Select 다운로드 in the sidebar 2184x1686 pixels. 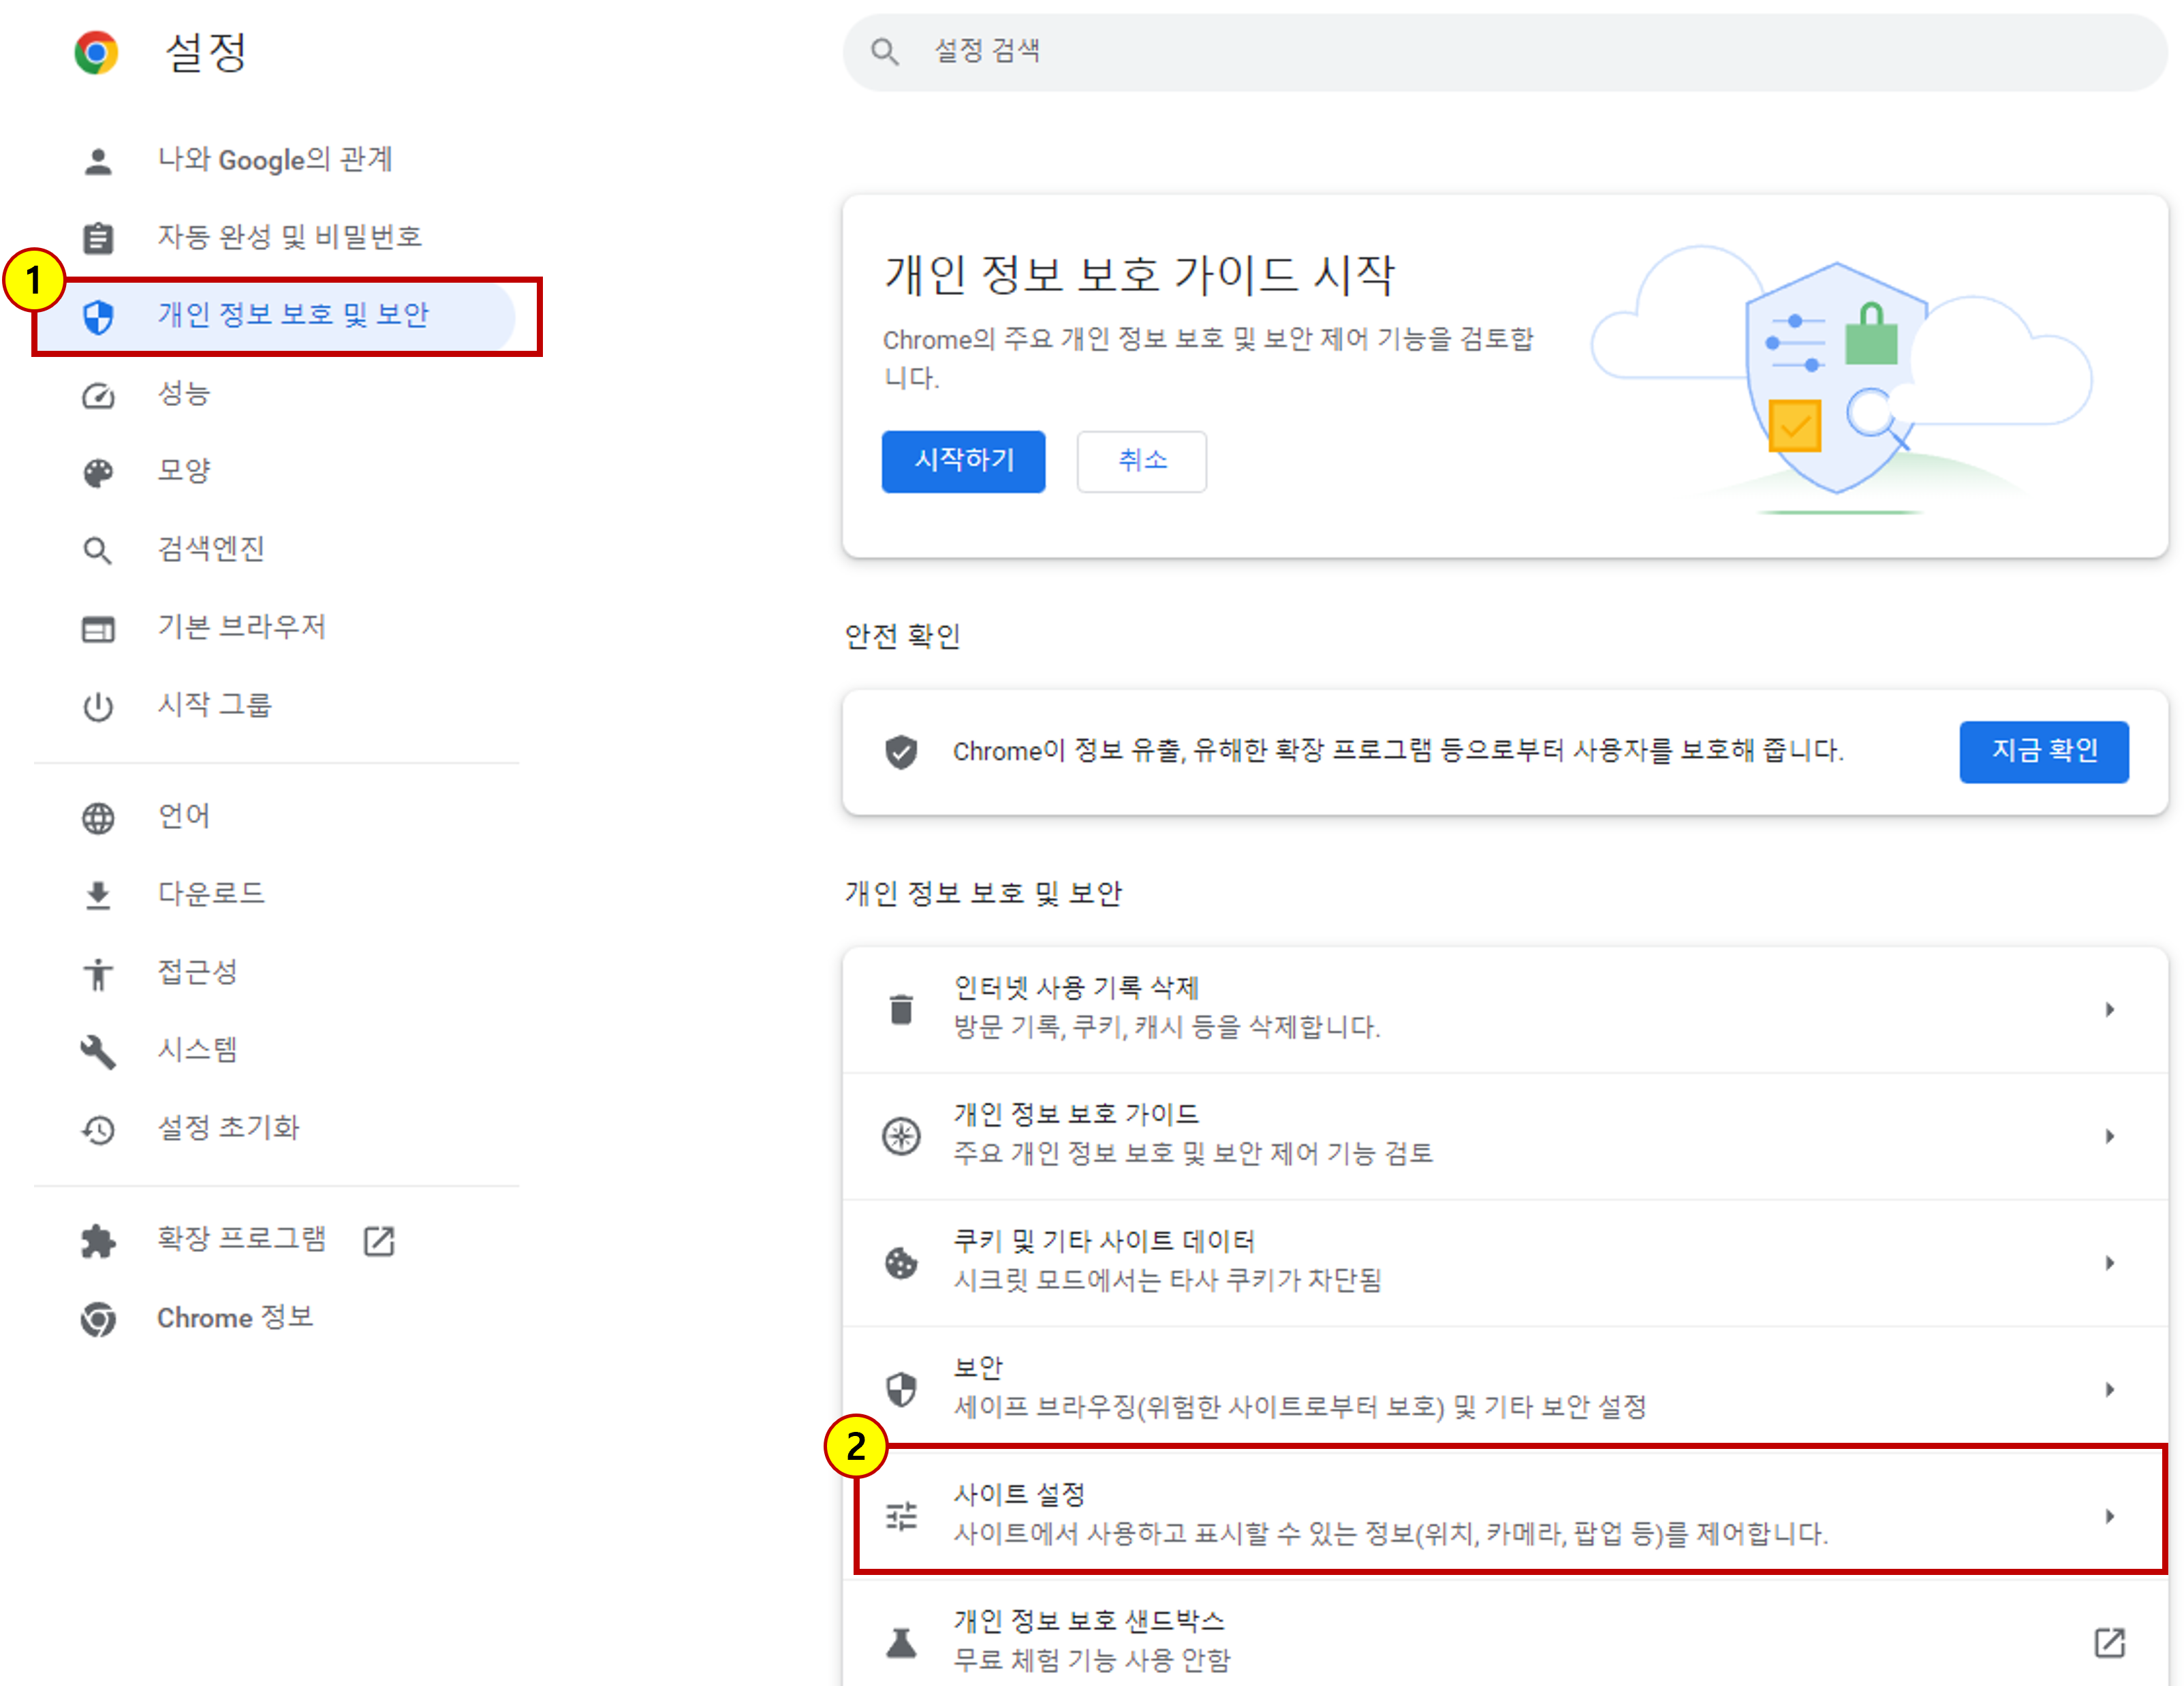point(211,893)
